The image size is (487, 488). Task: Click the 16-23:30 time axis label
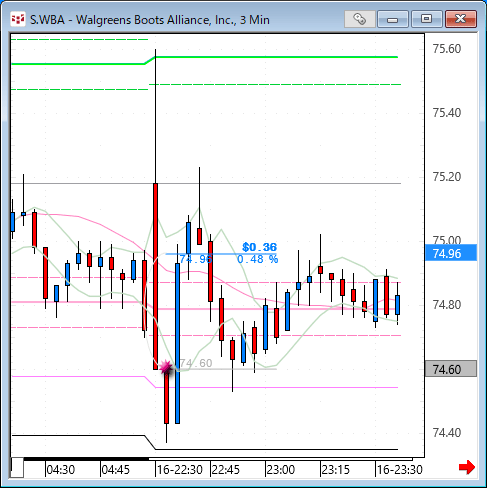[x=400, y=470]
